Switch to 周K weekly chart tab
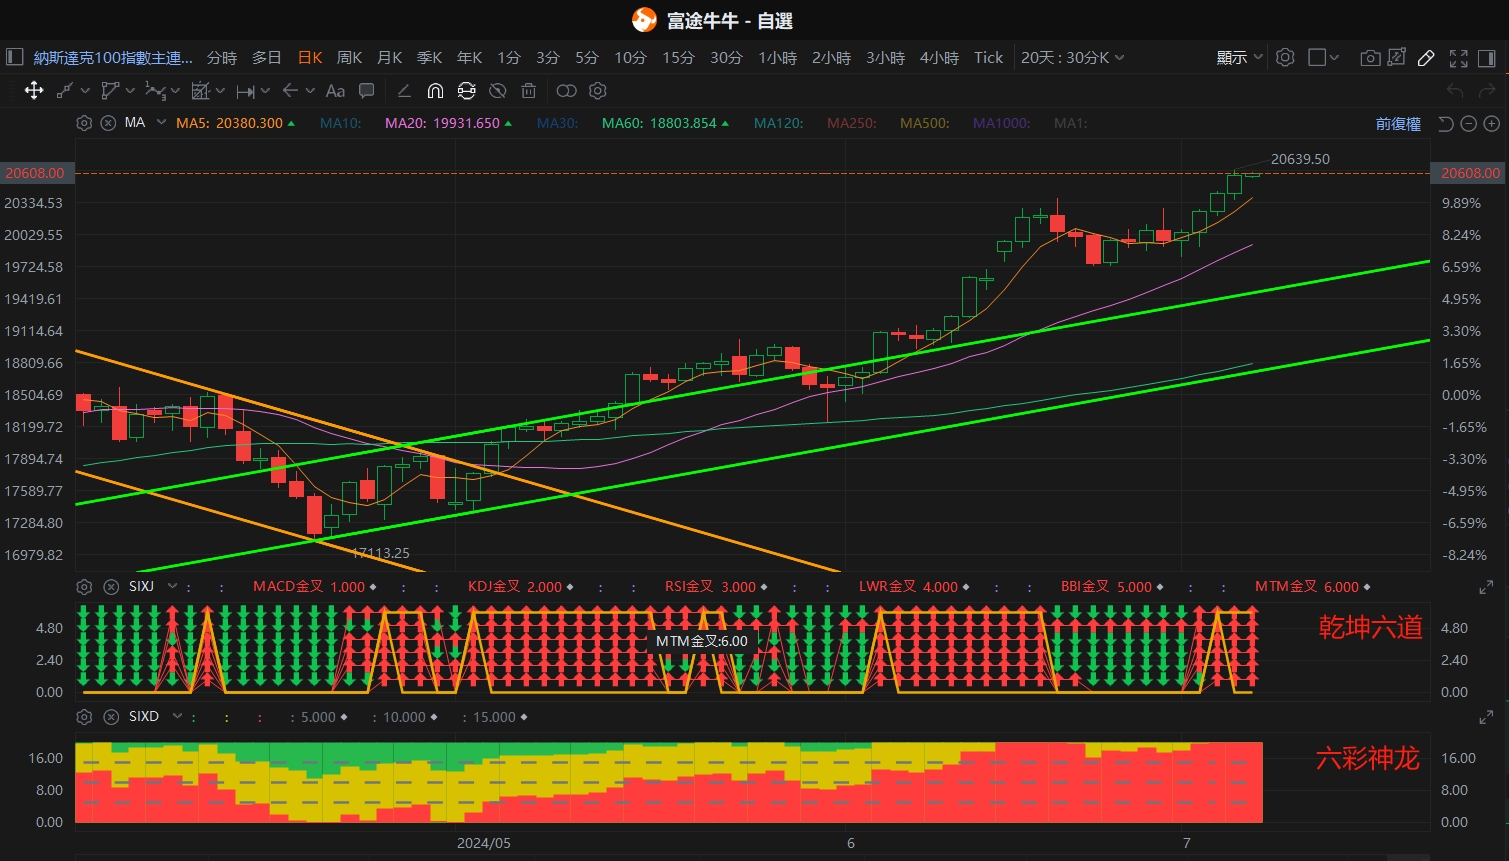This screenshot has height=861, width=1509. [x=349, y=58]
